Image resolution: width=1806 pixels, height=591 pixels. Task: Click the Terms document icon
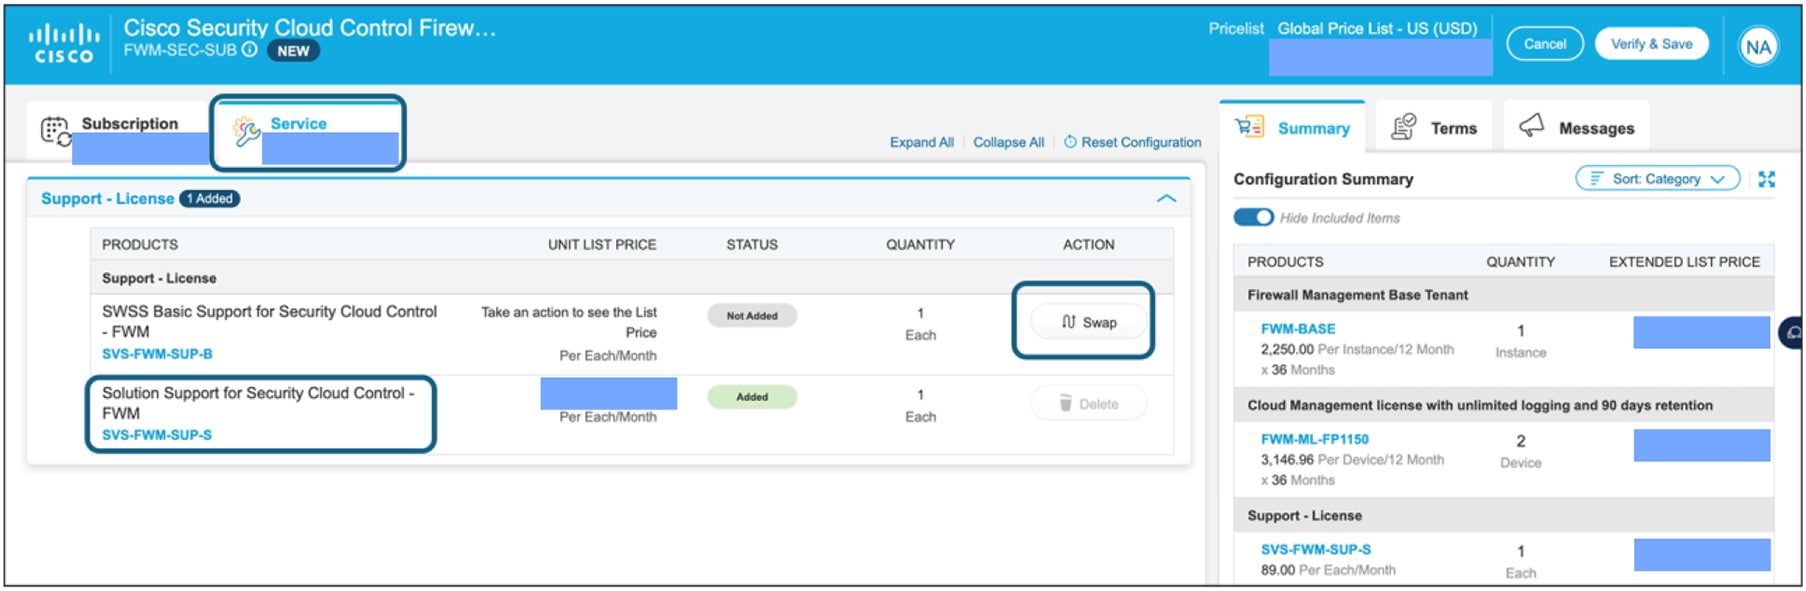click(x=1404, y=127)
